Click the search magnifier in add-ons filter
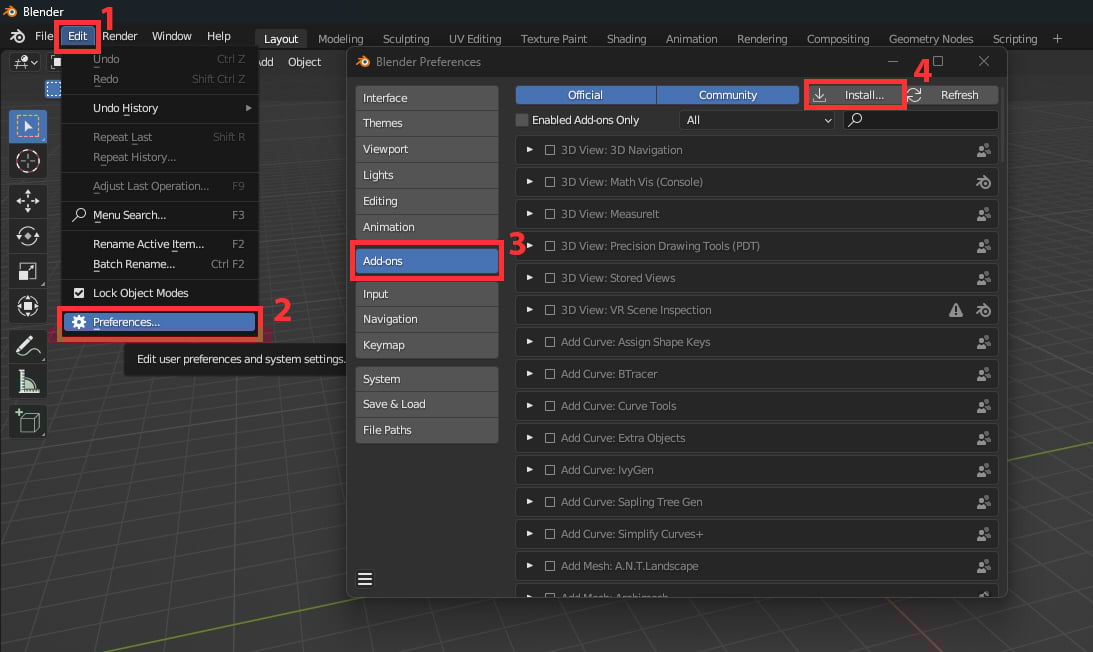Screen dimensions: 1093x652 (x=855, y=120)
